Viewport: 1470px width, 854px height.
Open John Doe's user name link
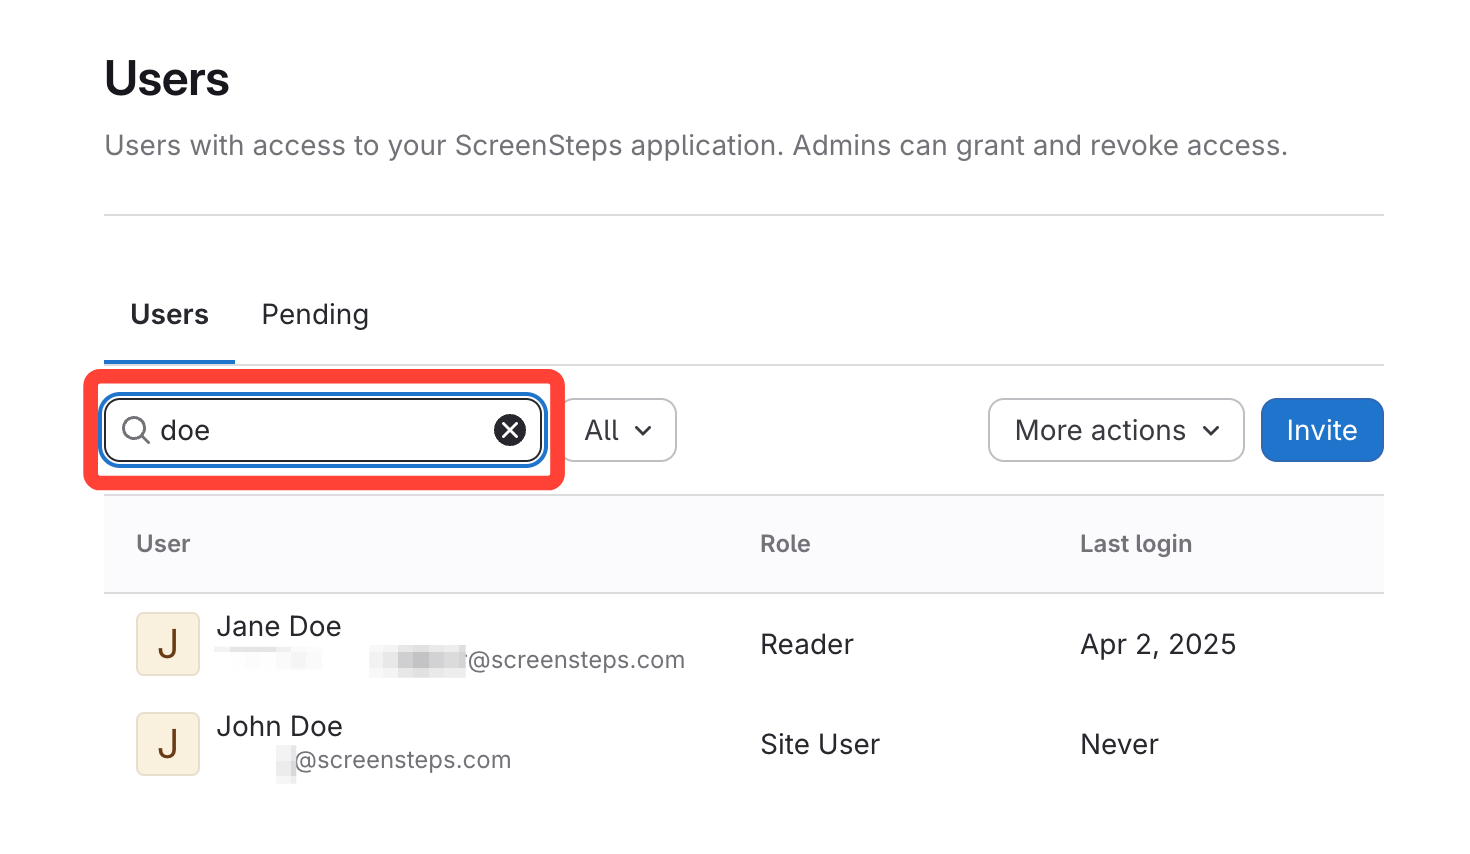coord(280,726)
